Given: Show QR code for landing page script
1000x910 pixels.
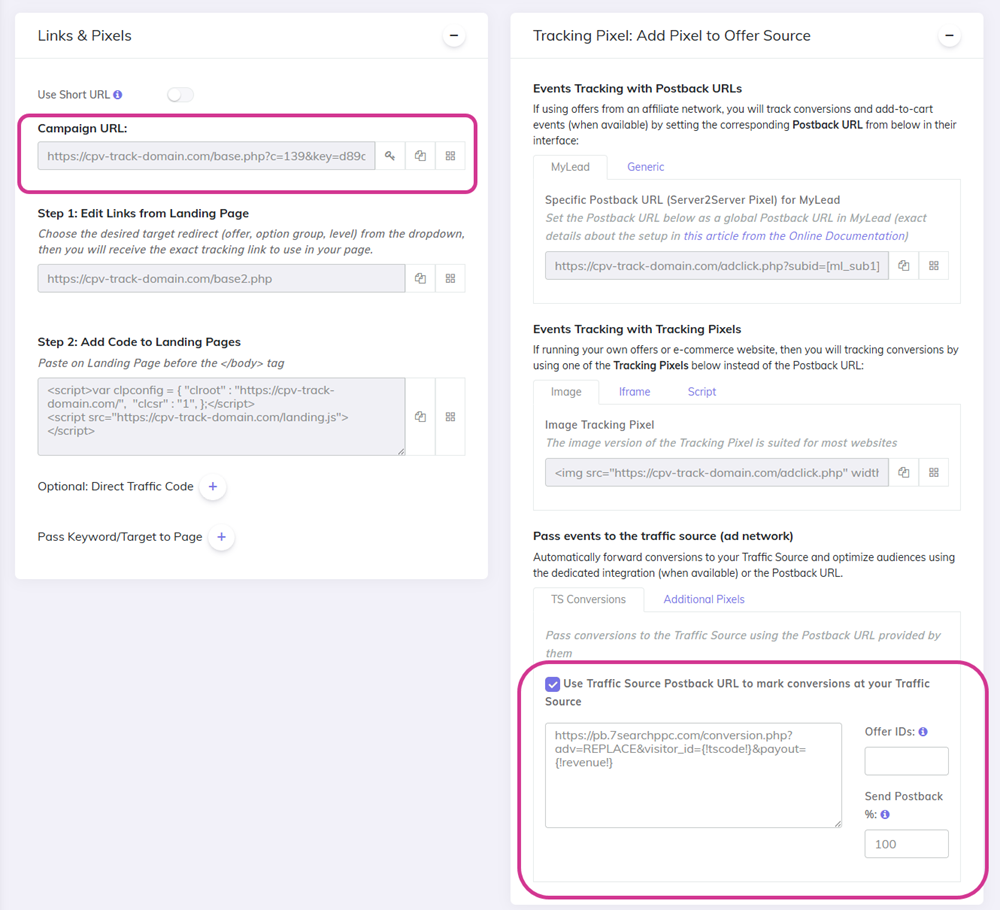Looking at the screenshot, I should click(x=450, y=416).
